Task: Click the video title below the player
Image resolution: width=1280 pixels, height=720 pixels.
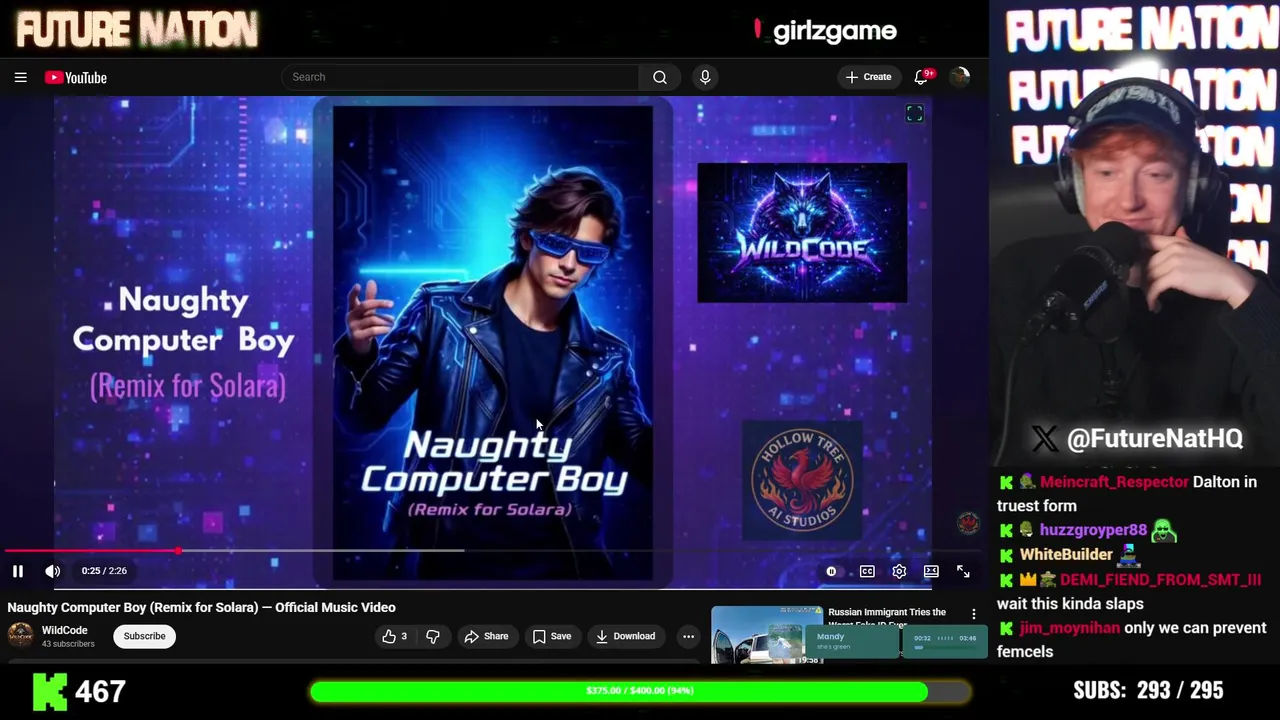Action: (x=201, y=607)
